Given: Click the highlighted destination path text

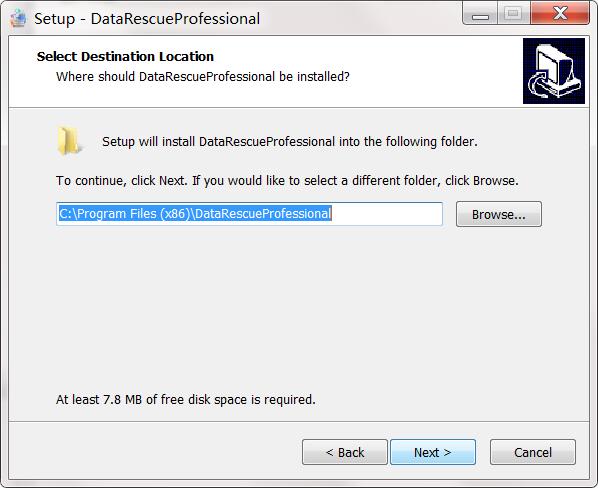Looking at the screenshot, I should tap(195, 214).
